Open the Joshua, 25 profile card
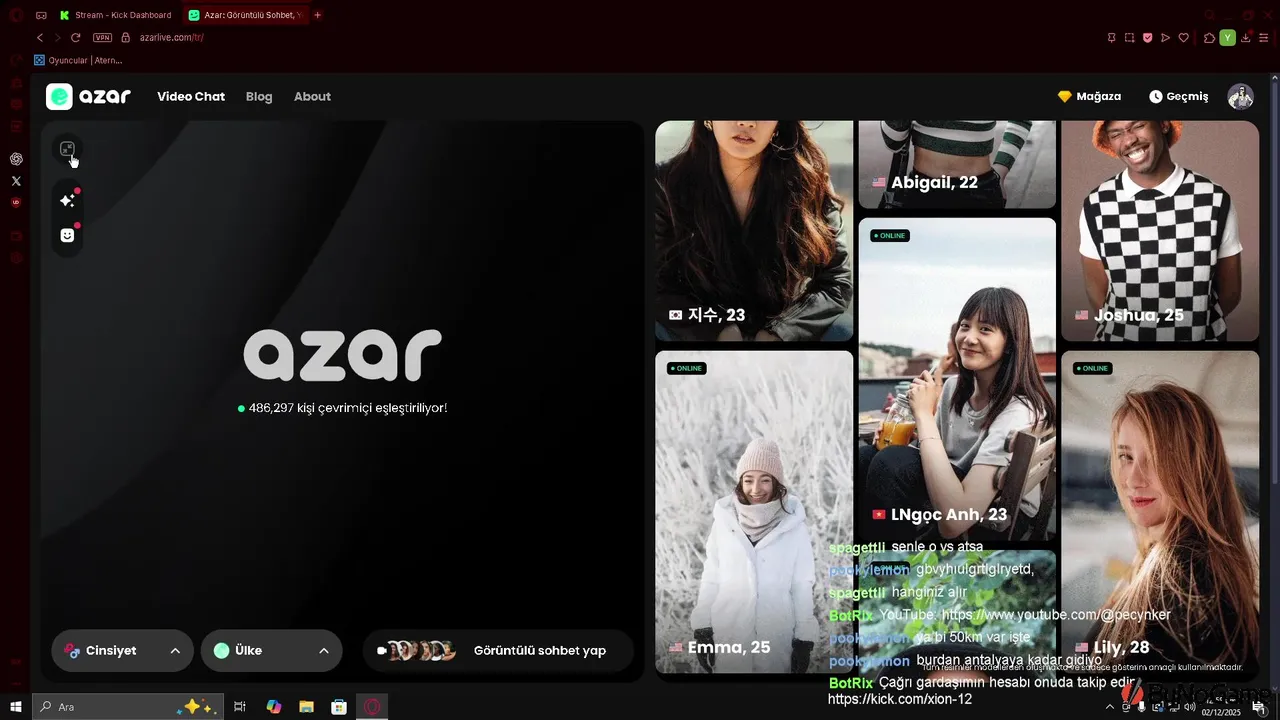 click(1160, 231)
